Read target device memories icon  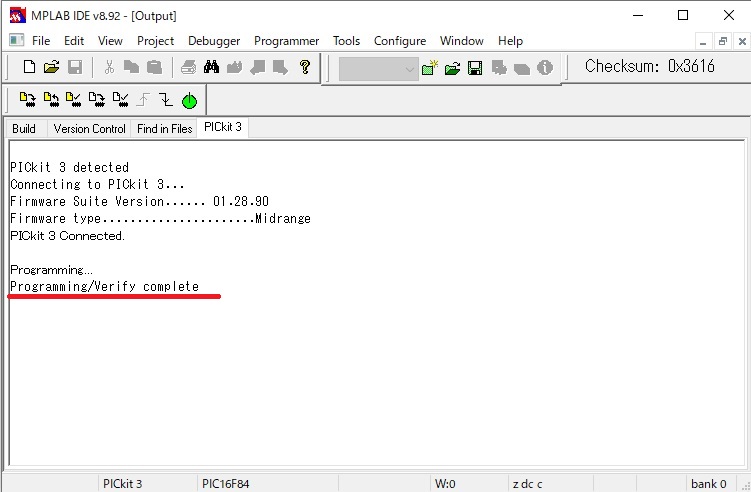pos(51,99)
